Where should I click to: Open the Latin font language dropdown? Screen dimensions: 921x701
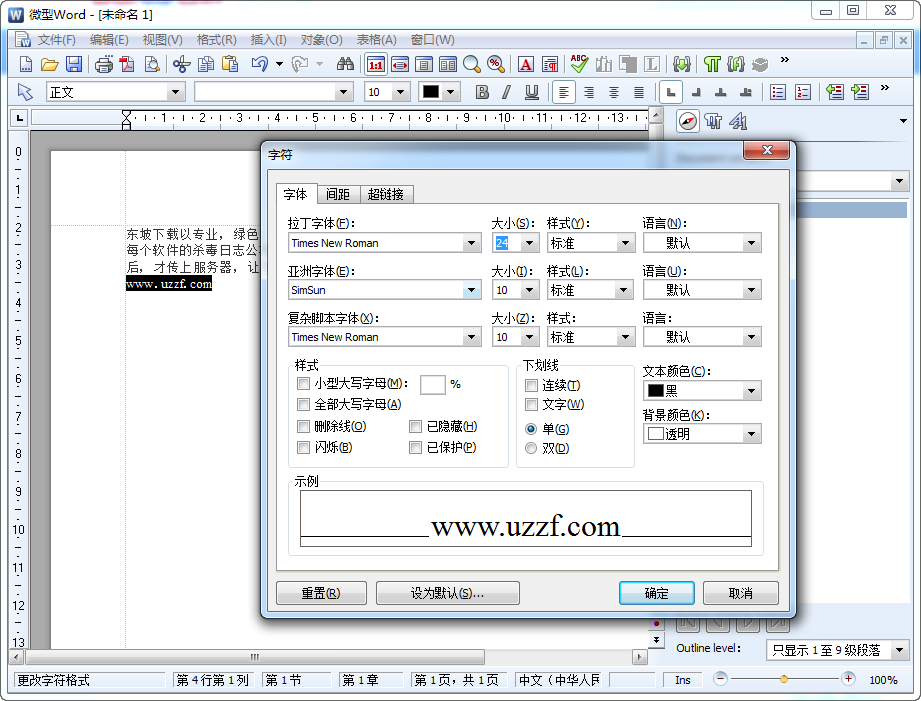[751, 243]
